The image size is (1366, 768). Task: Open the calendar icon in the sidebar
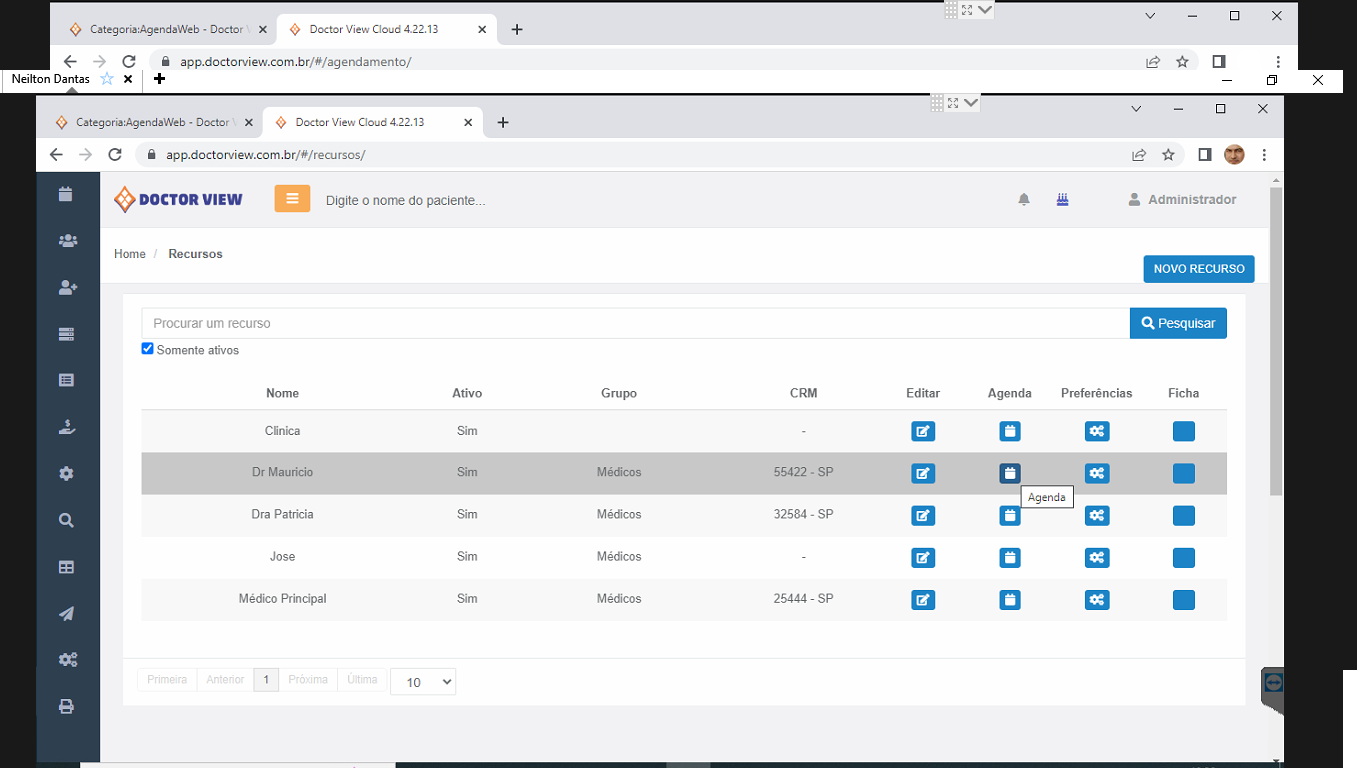tap(66, 194)
